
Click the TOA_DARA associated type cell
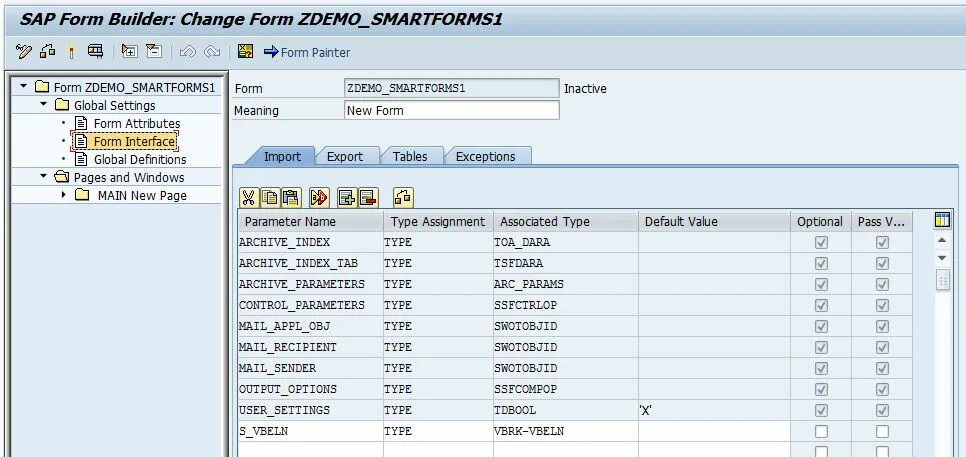(566, 243)
